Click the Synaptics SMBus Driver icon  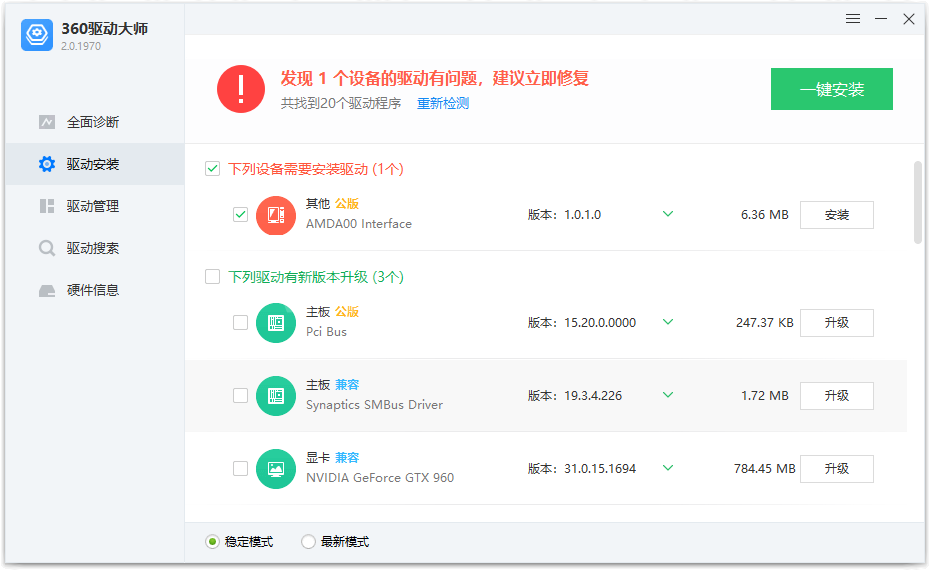(x=276, y=396)
